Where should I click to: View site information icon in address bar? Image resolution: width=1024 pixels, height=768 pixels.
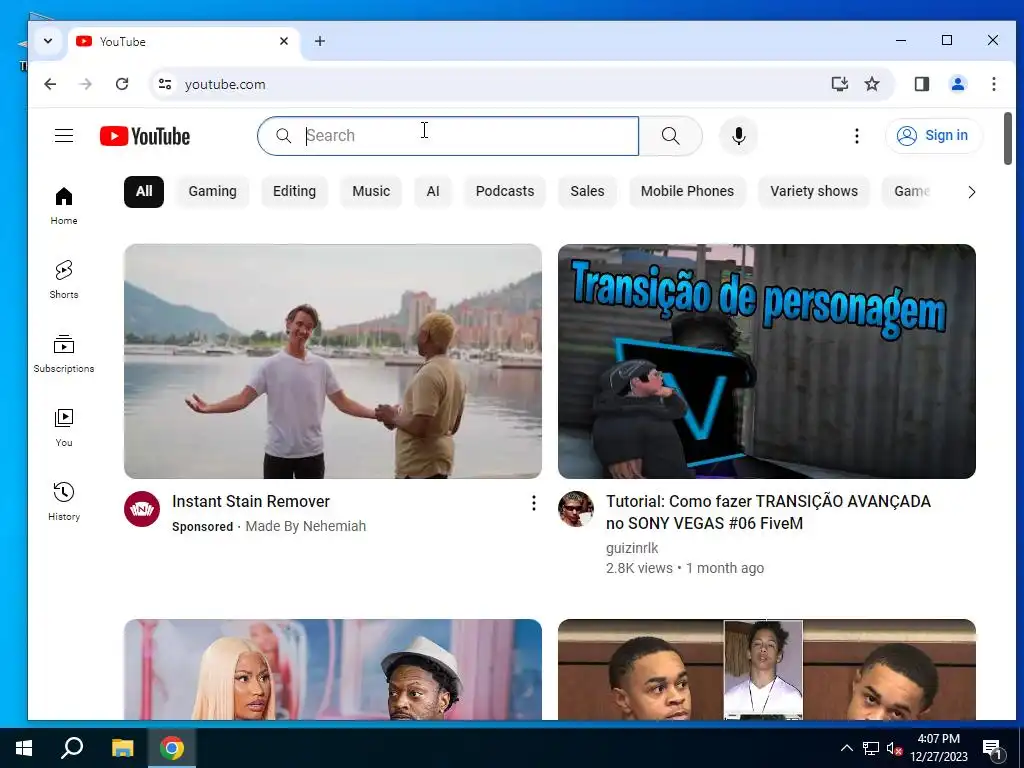click(165, 84)
